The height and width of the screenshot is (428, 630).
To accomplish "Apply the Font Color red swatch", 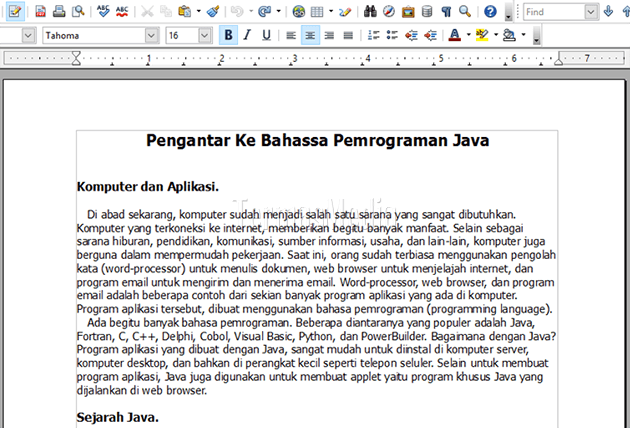I will (454, 35).
